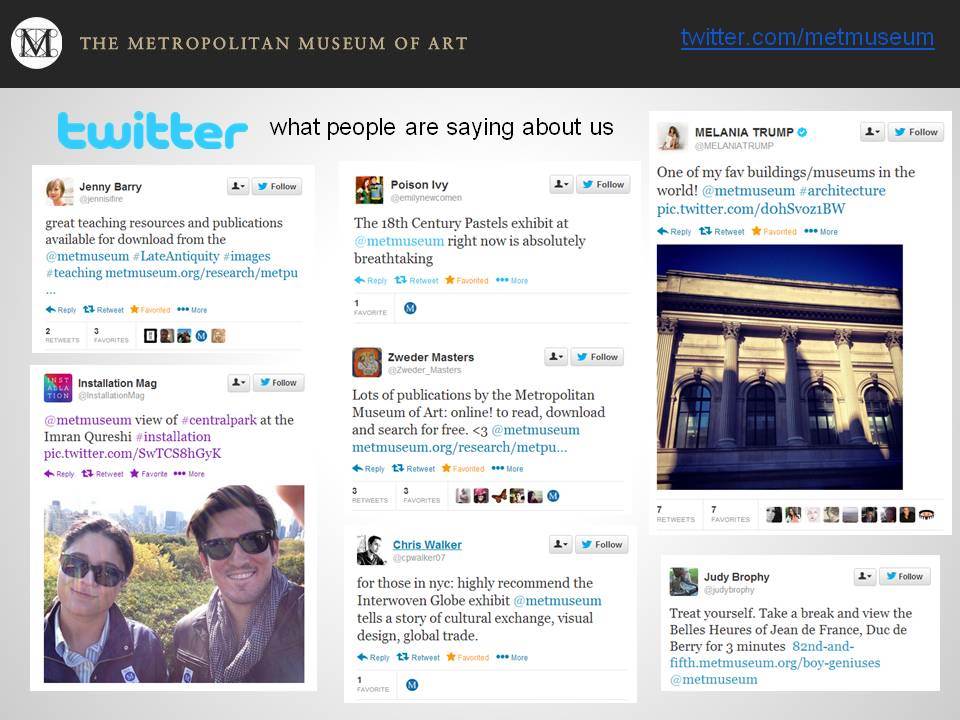This screenshot has height=720, width=960.
Task: Open #centralpark hashtag link
Action: [x=219, y=420]
